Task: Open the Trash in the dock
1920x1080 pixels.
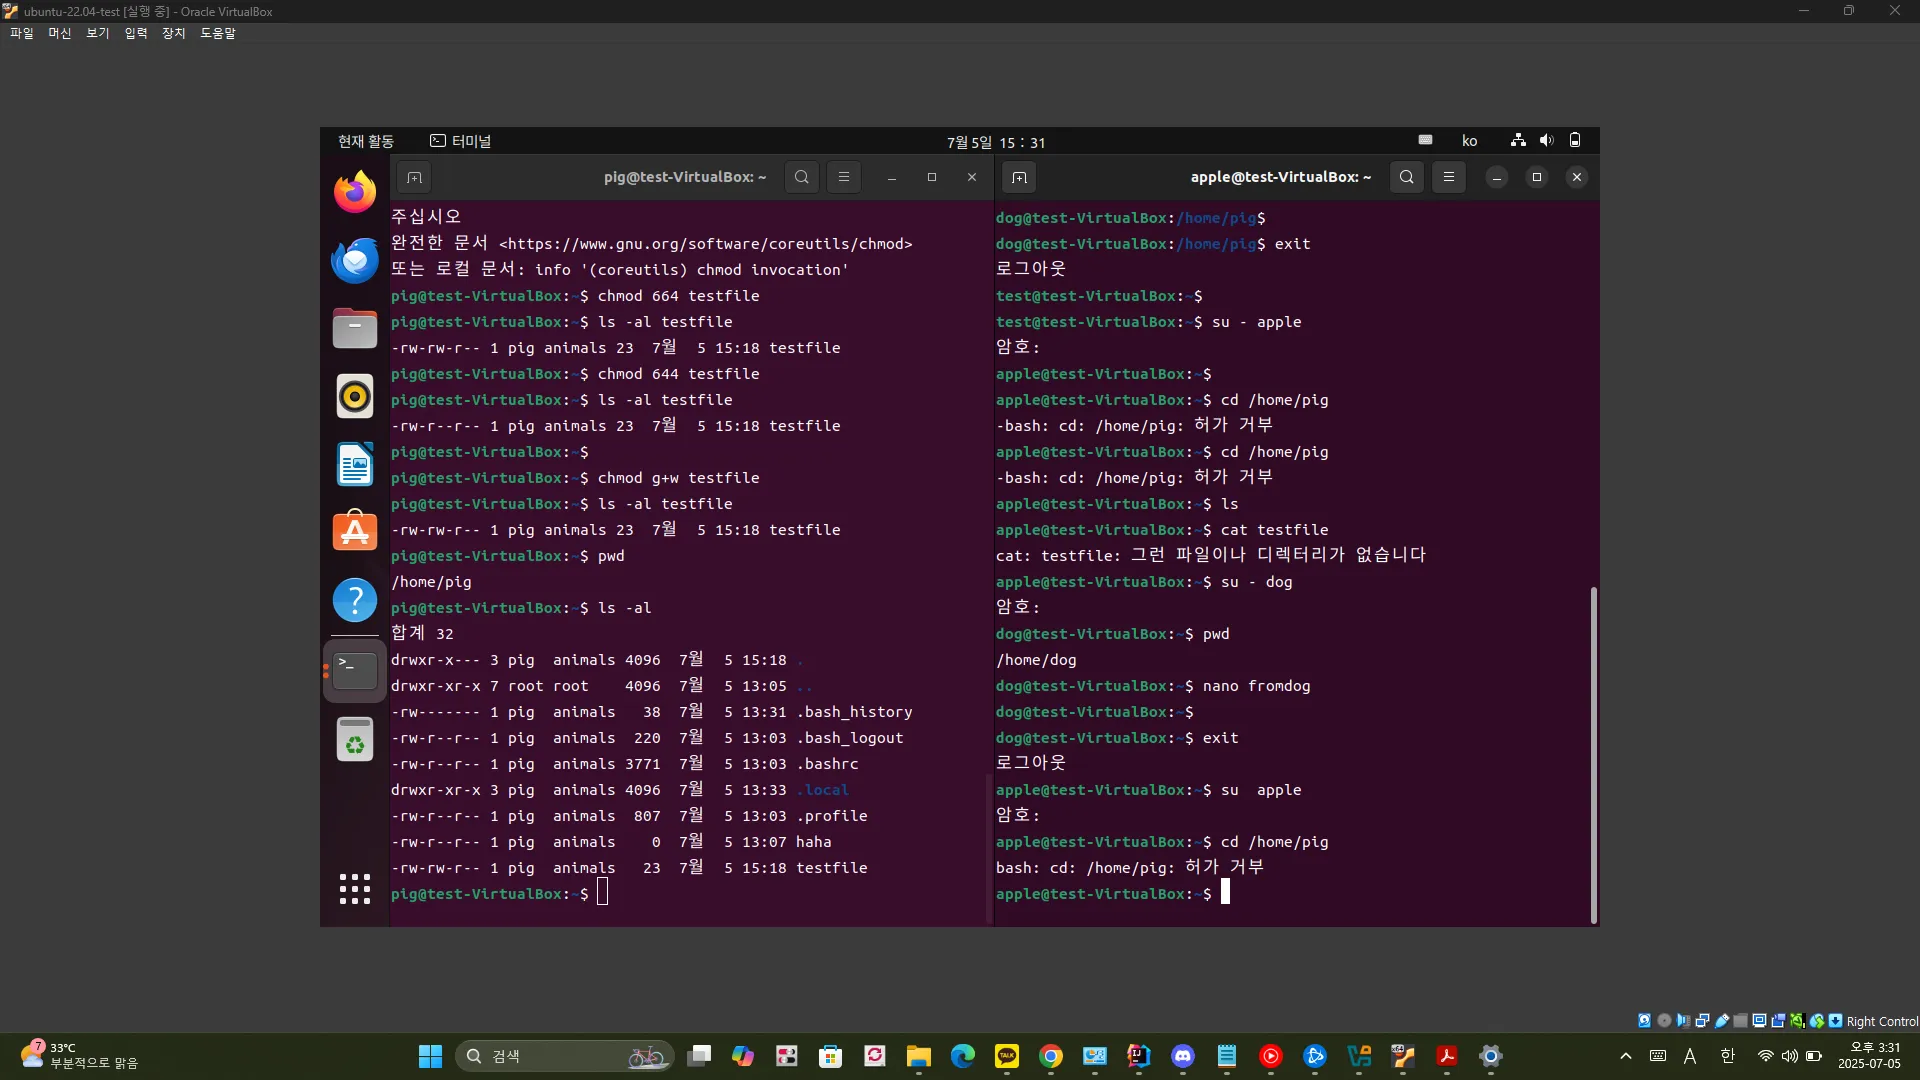Action: click(x=355, y=740)
